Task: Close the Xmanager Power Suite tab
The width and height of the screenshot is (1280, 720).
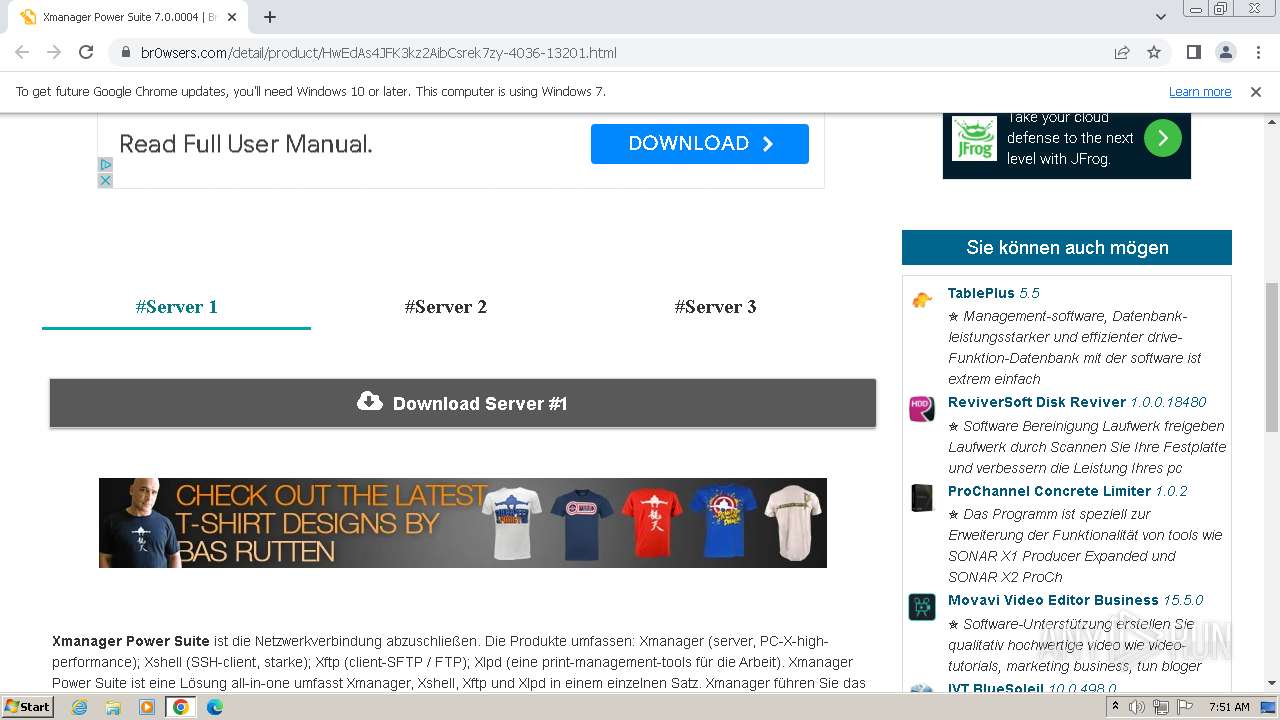Action: coord(232,17)
